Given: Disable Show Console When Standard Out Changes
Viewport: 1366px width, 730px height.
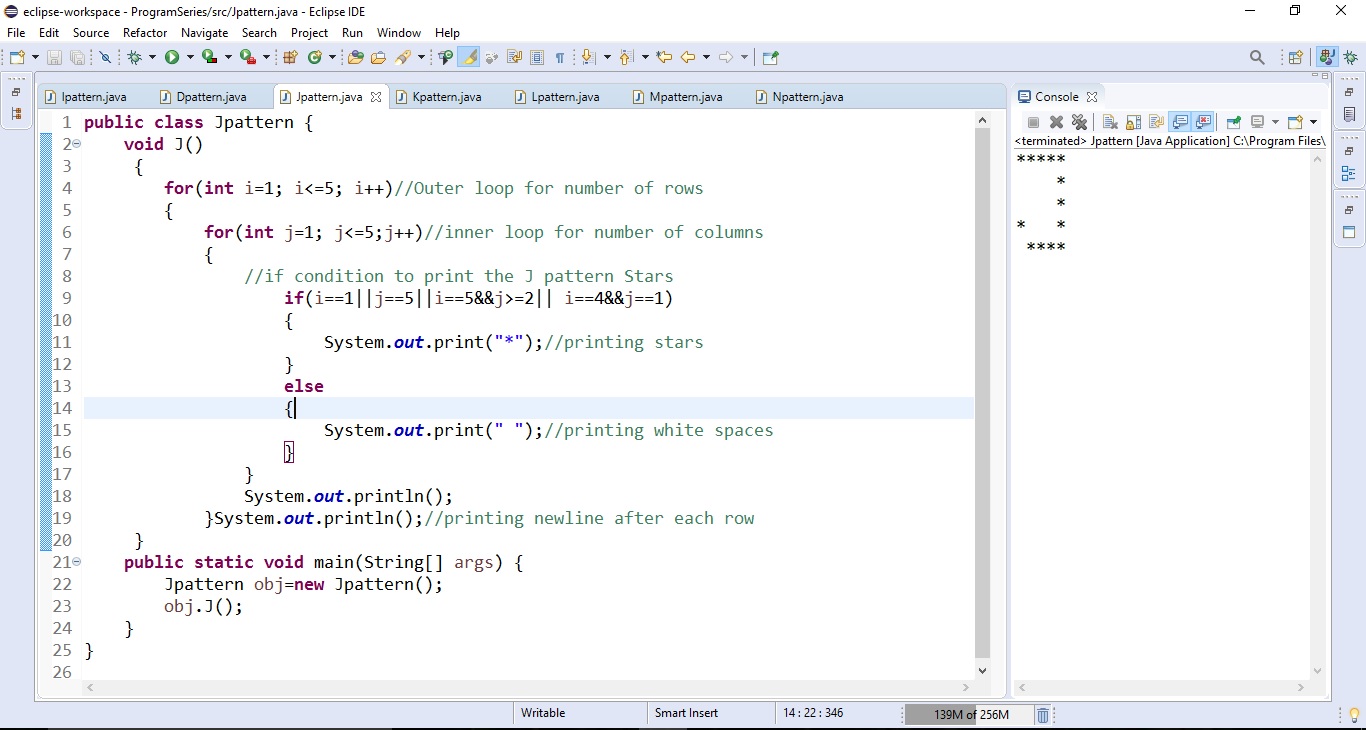Looking at the screenshot, I should (1182, 122).
